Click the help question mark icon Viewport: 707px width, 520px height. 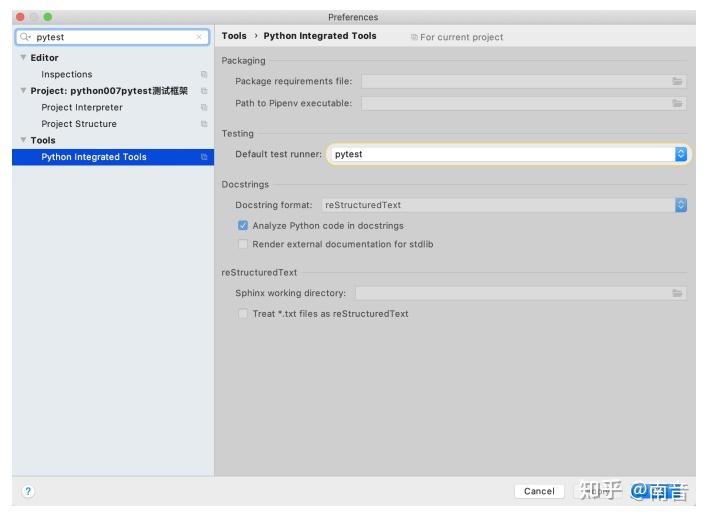(28, 491)
